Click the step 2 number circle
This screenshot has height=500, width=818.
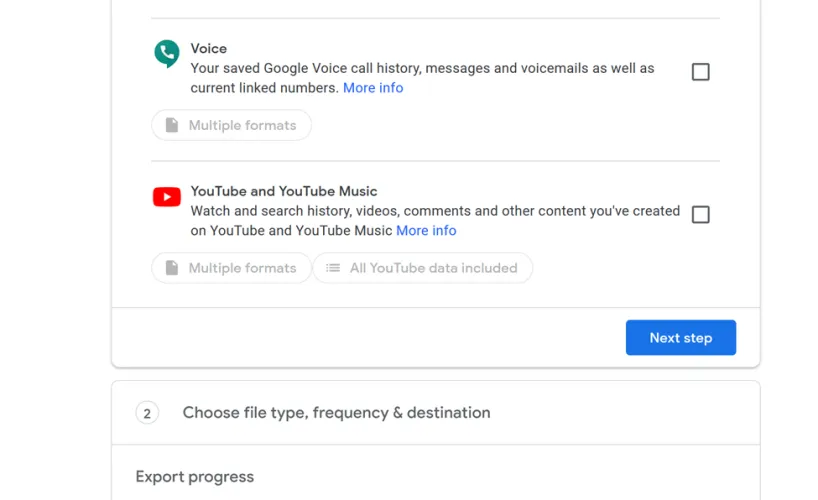pyautogui.click(x=147, y=413)
